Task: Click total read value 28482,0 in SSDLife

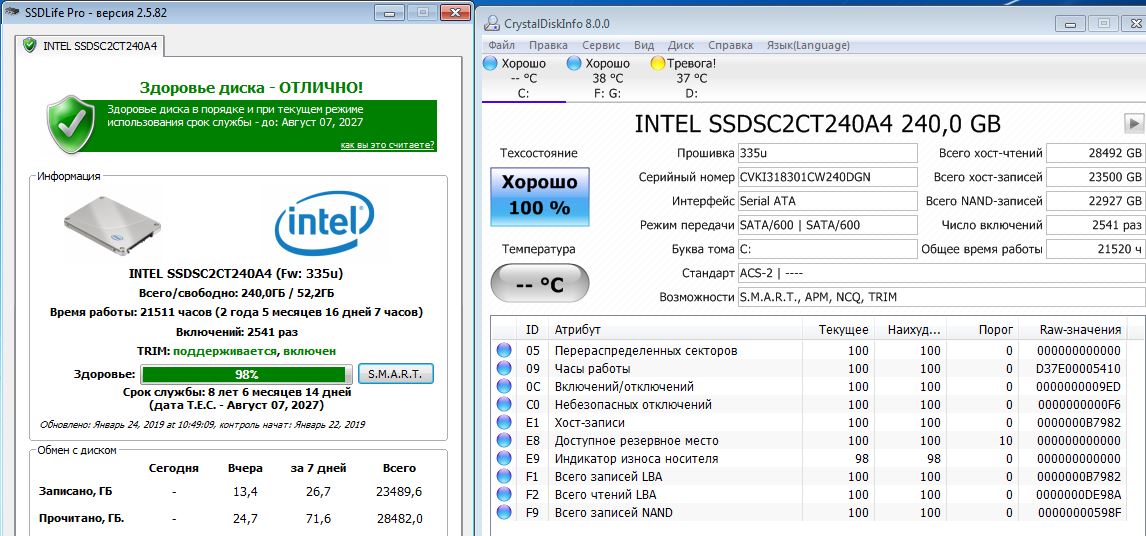Action: click(x=399, y=518)
